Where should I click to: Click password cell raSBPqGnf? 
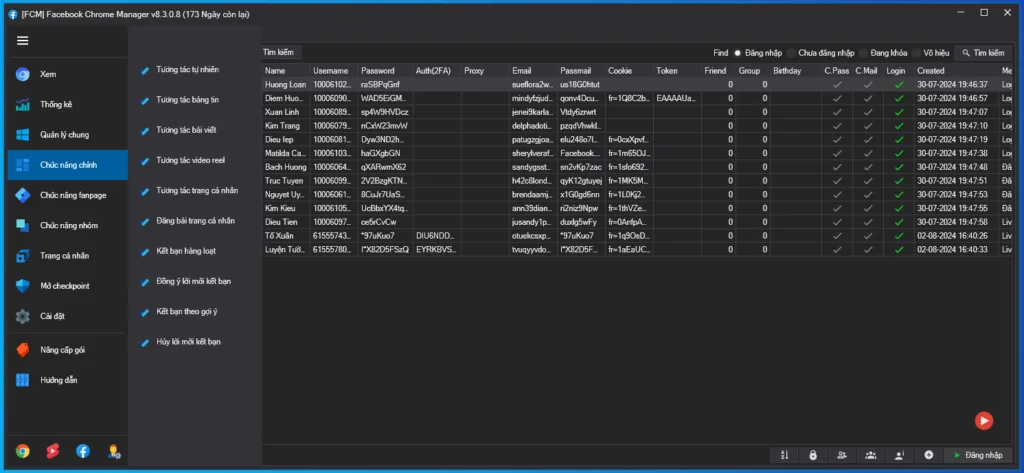(385, 84)
